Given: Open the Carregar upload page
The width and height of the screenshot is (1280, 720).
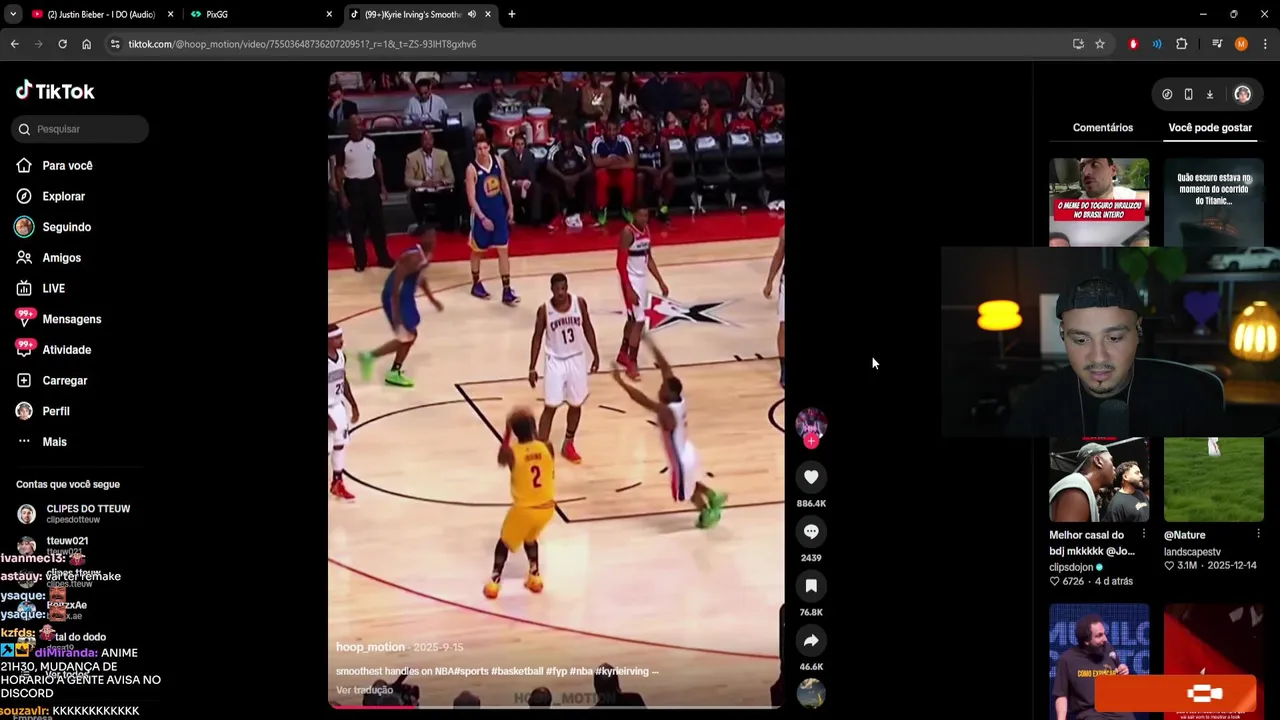Looking at the screenshot, I should tap(64, 381).
